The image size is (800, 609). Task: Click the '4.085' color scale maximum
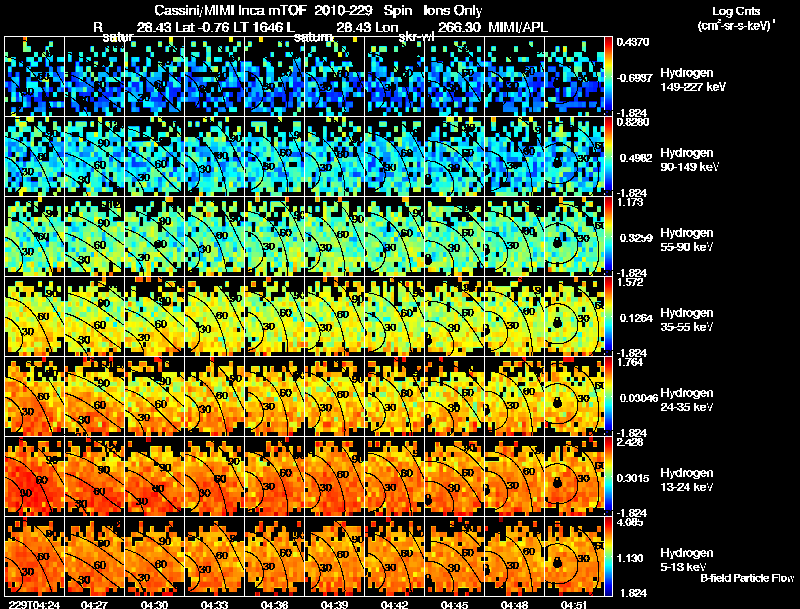[x=630, y=522]
